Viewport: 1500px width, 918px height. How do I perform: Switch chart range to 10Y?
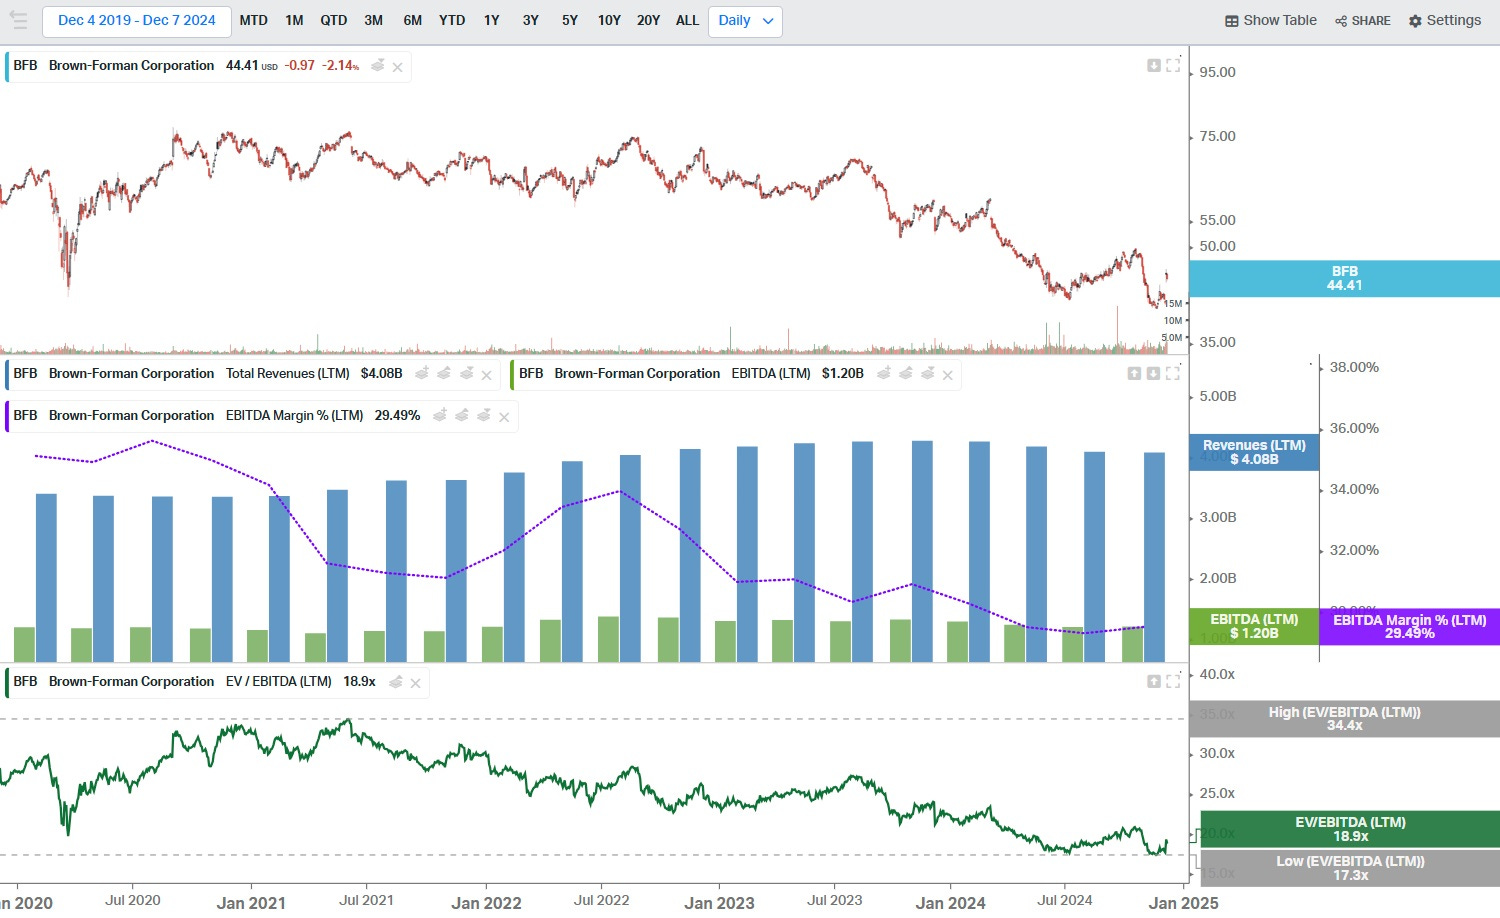tap(609, 21)
